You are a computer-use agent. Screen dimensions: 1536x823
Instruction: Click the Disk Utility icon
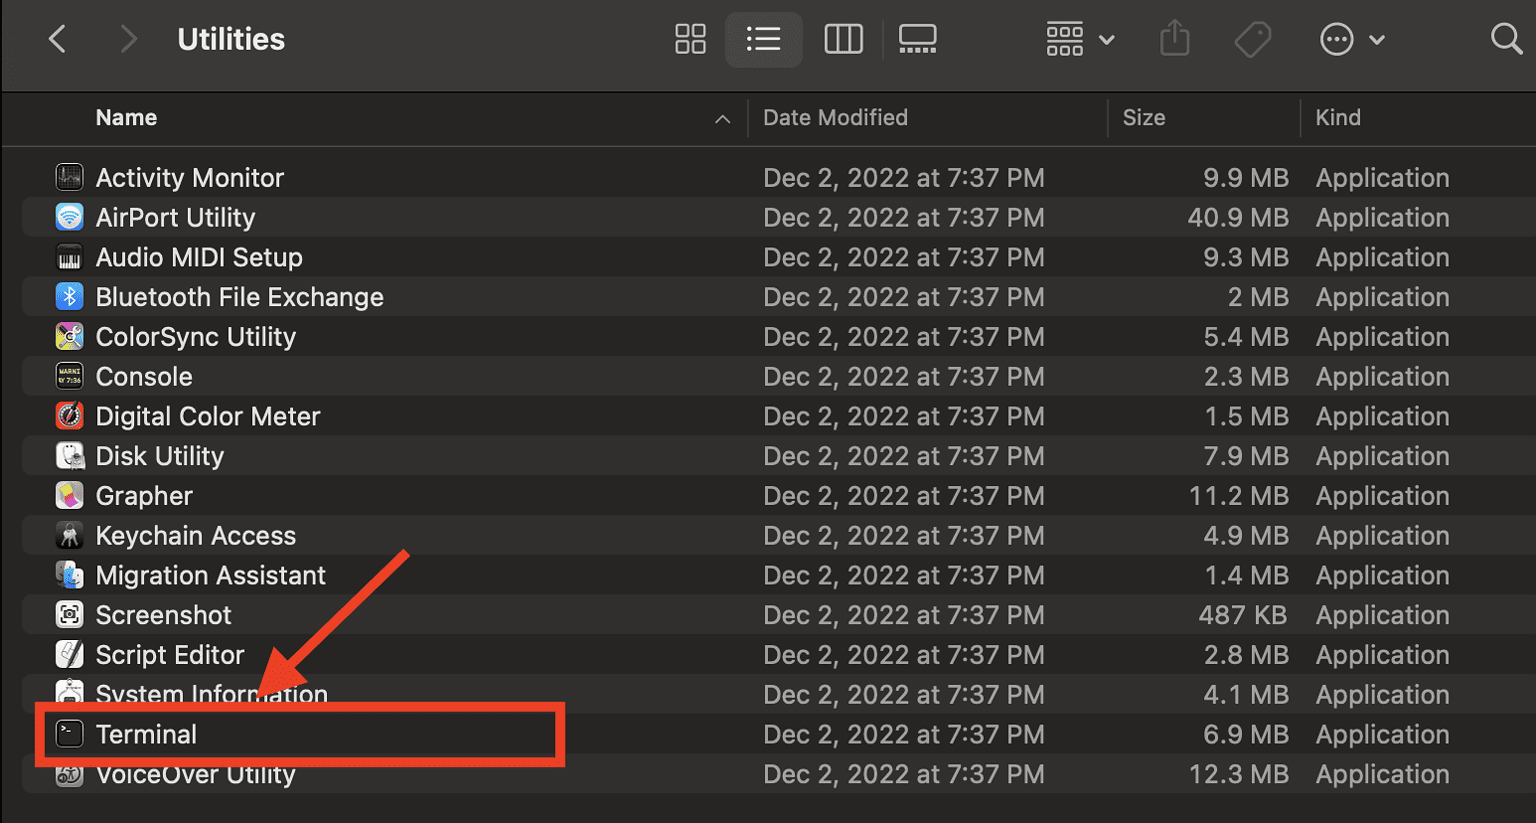coord(69,456)
